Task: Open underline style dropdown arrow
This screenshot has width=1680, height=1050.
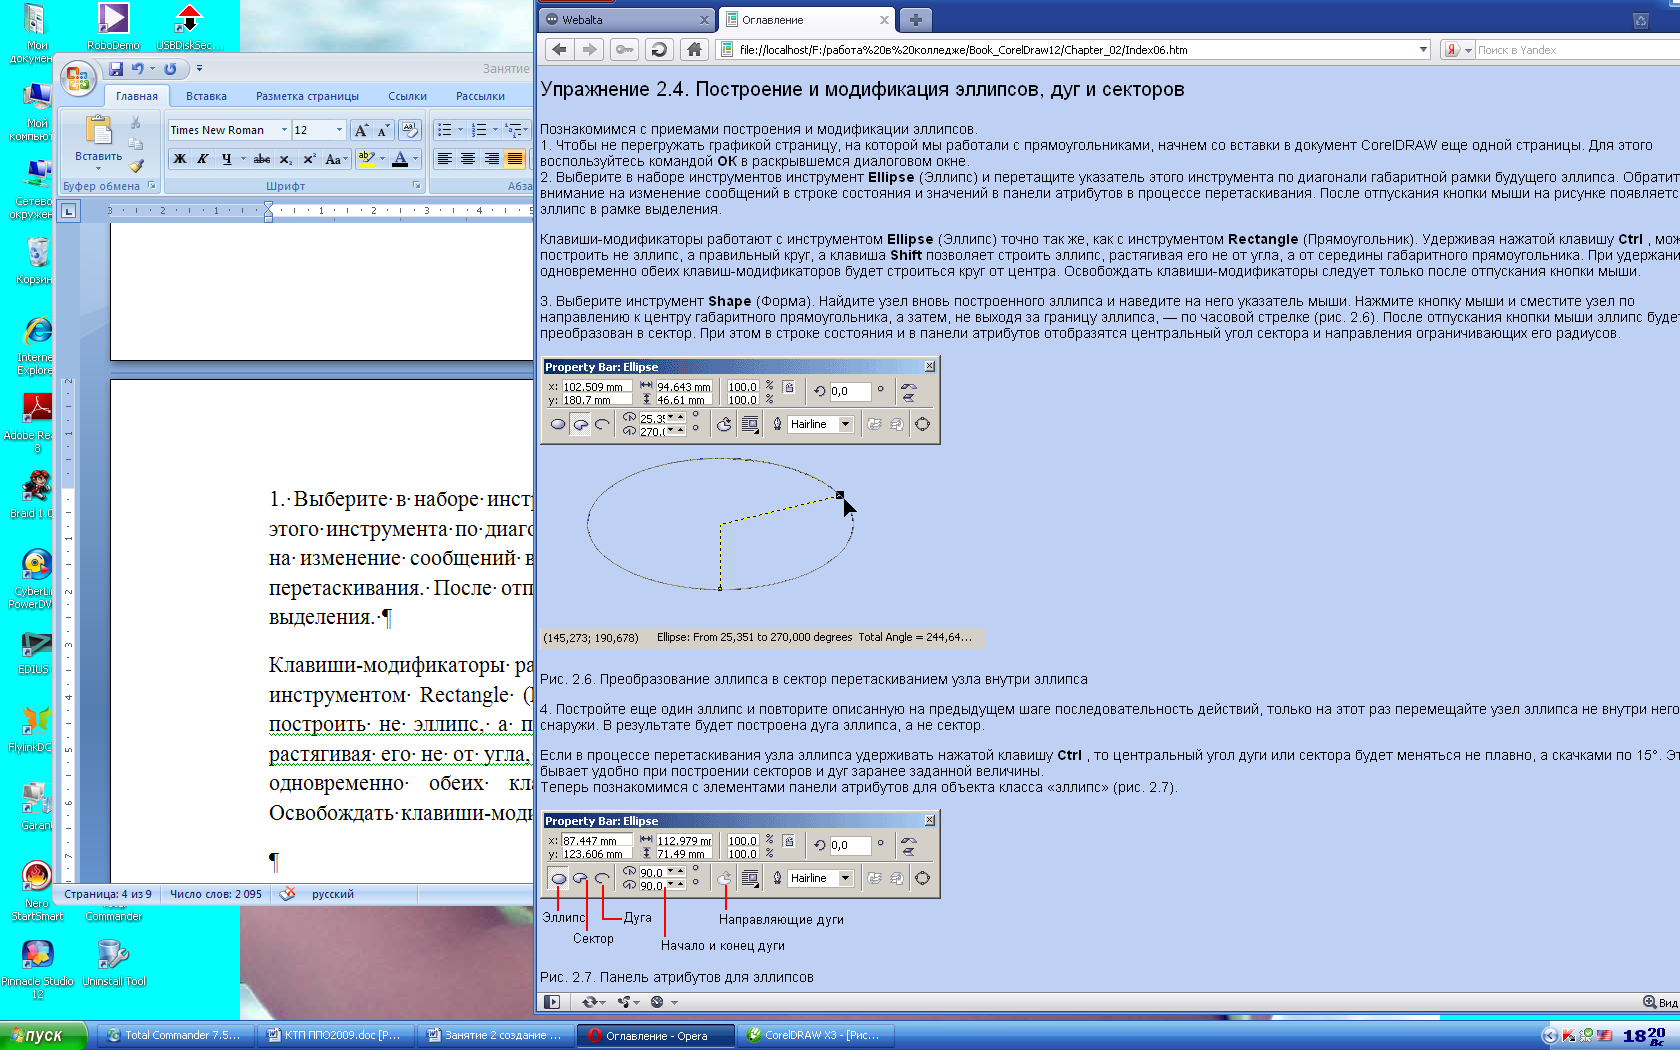Action: coord(243,159)
